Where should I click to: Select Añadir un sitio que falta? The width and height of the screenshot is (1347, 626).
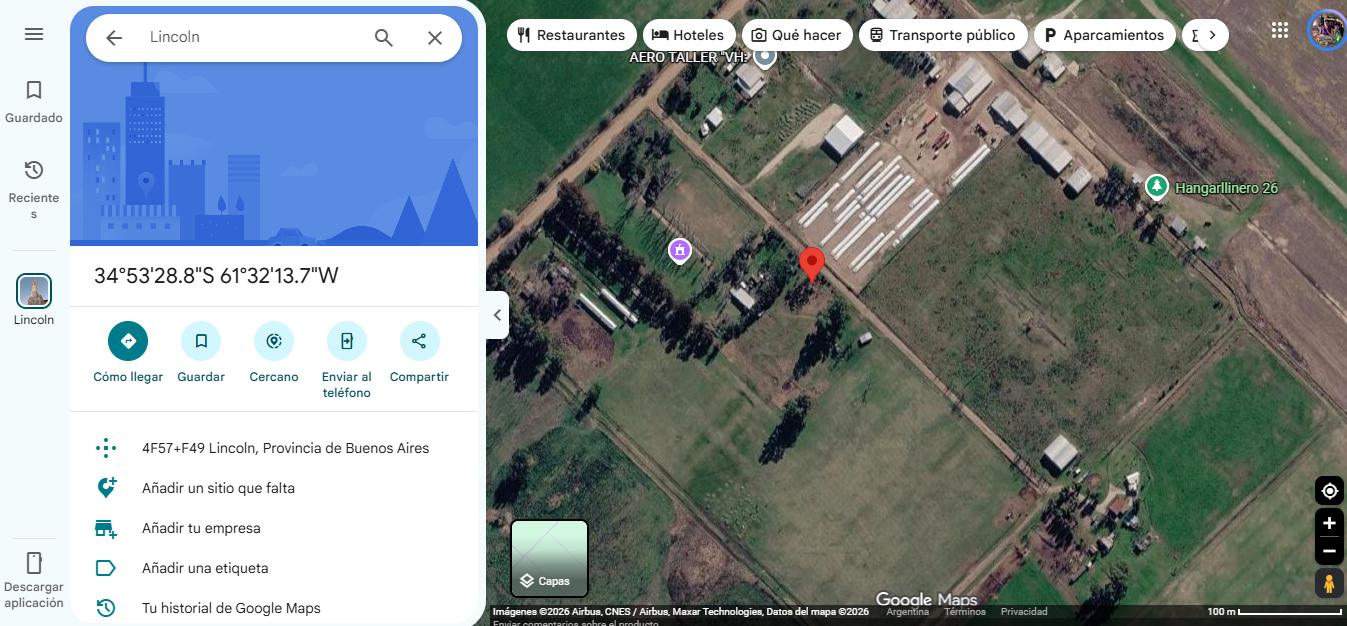point(274,488)
